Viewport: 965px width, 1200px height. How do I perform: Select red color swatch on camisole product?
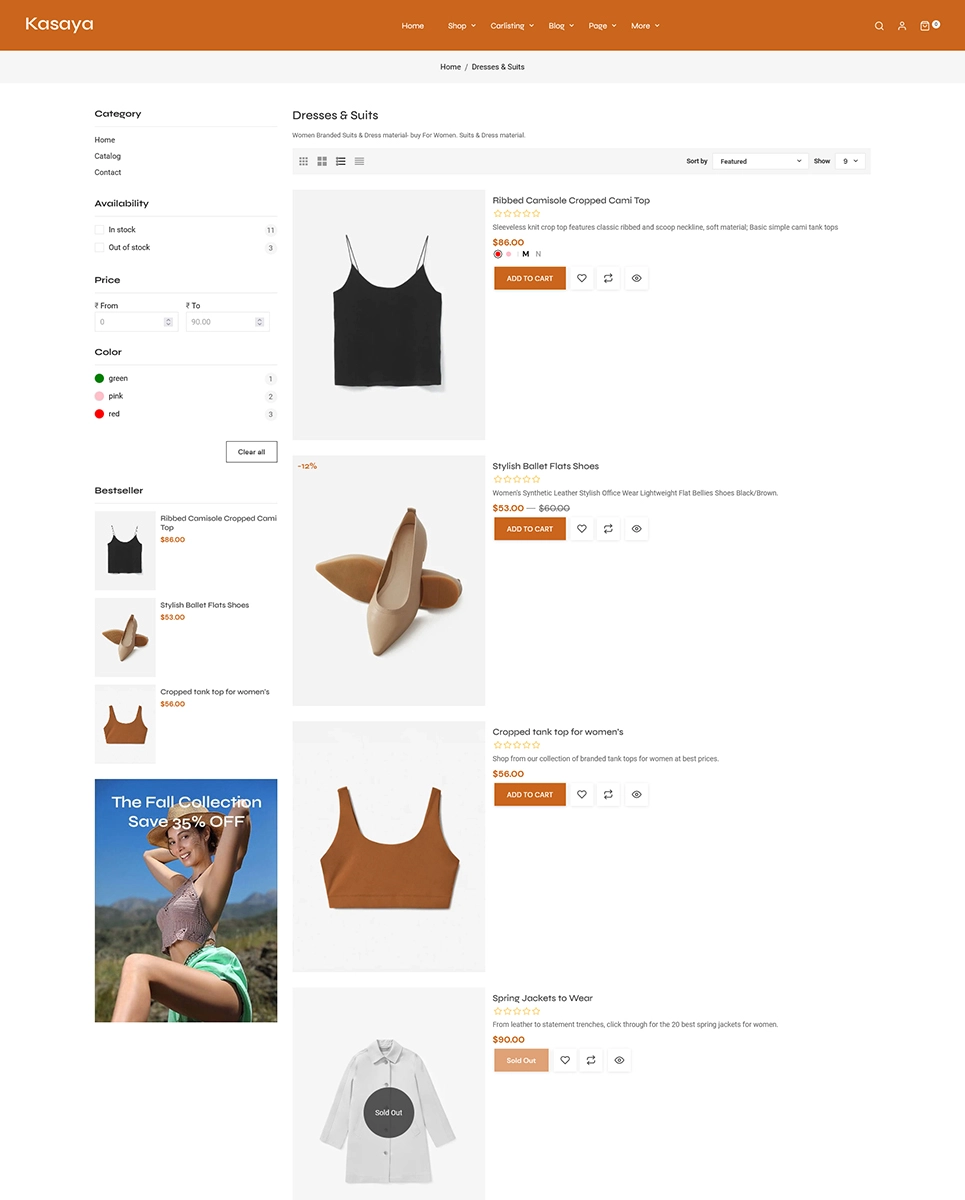(x=498, y=254)
